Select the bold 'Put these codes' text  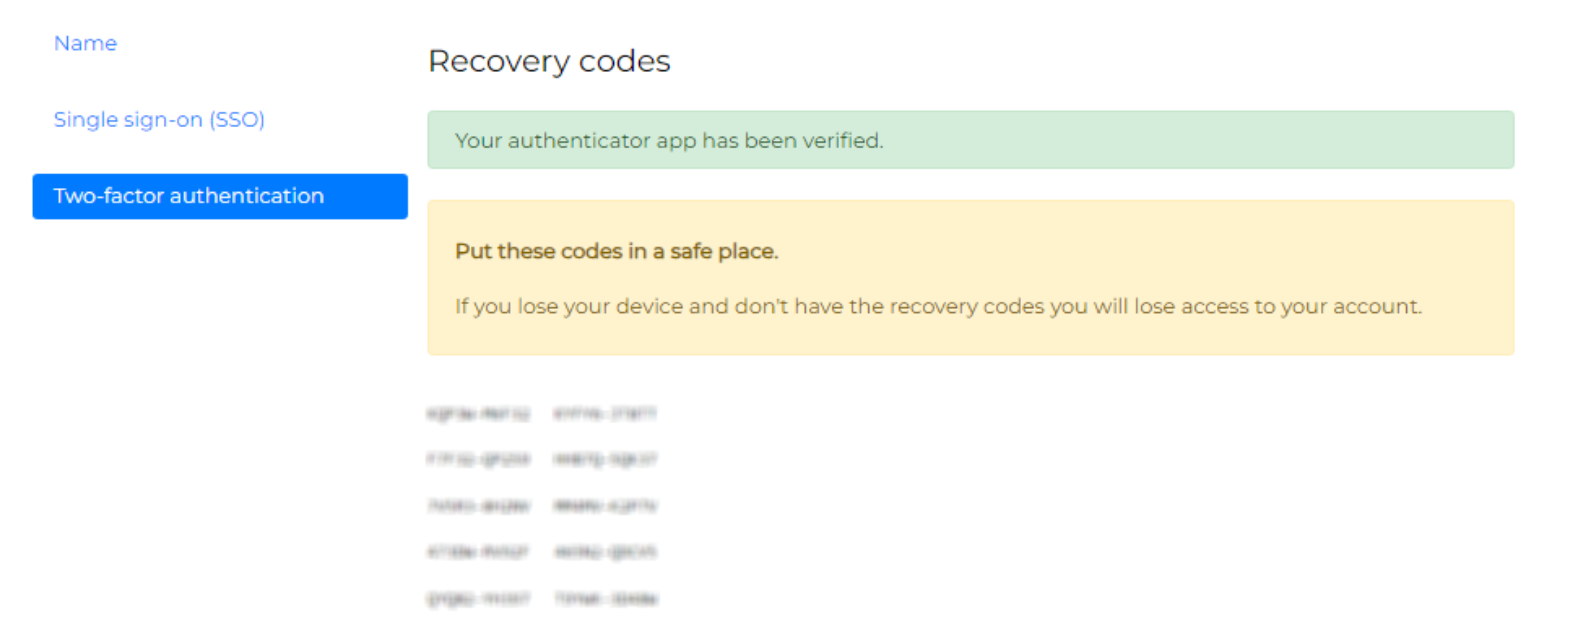coord(616,251)
